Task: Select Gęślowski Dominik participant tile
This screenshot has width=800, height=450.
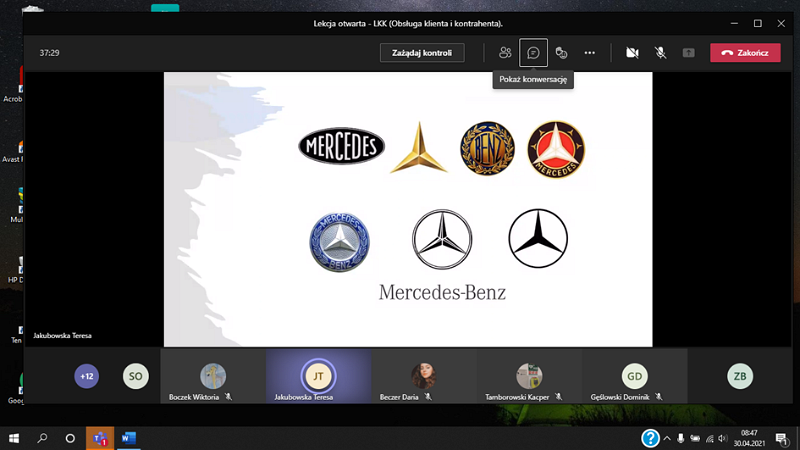Action: pyautogui.click(x=635, y=376)
